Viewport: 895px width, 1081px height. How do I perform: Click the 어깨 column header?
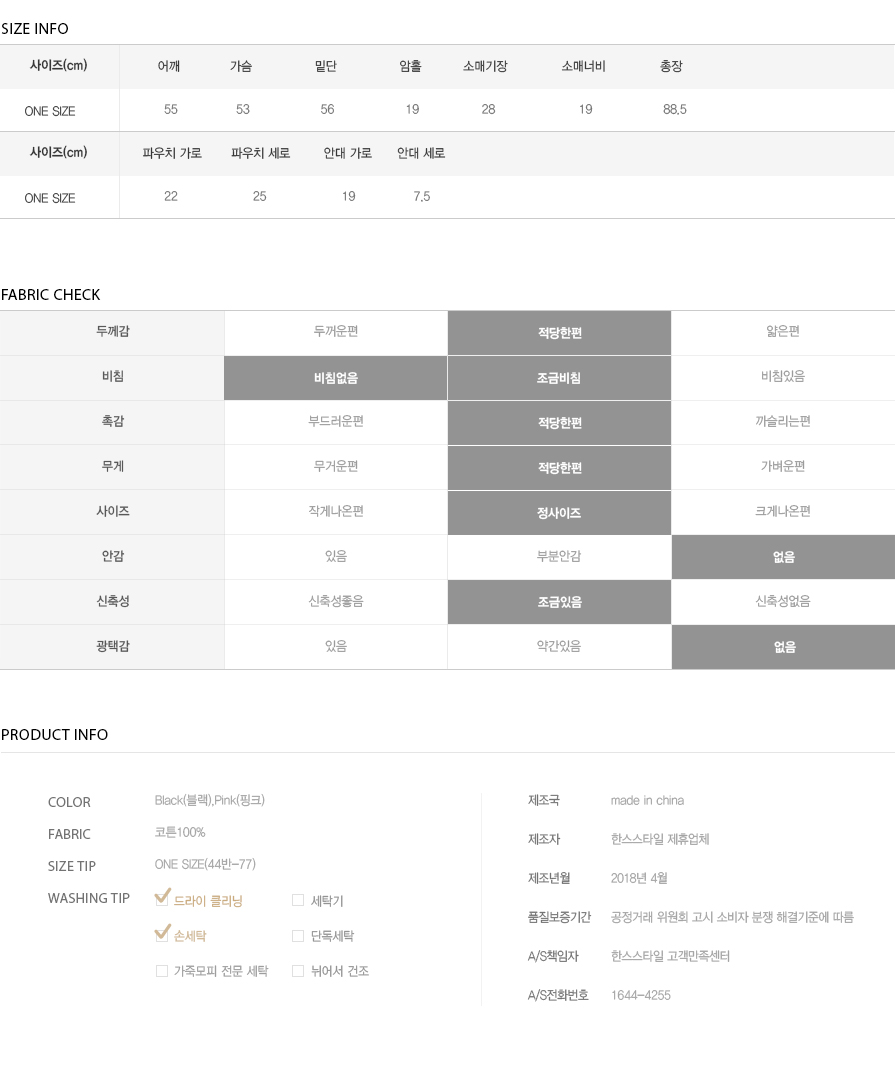tap(169, 66)
